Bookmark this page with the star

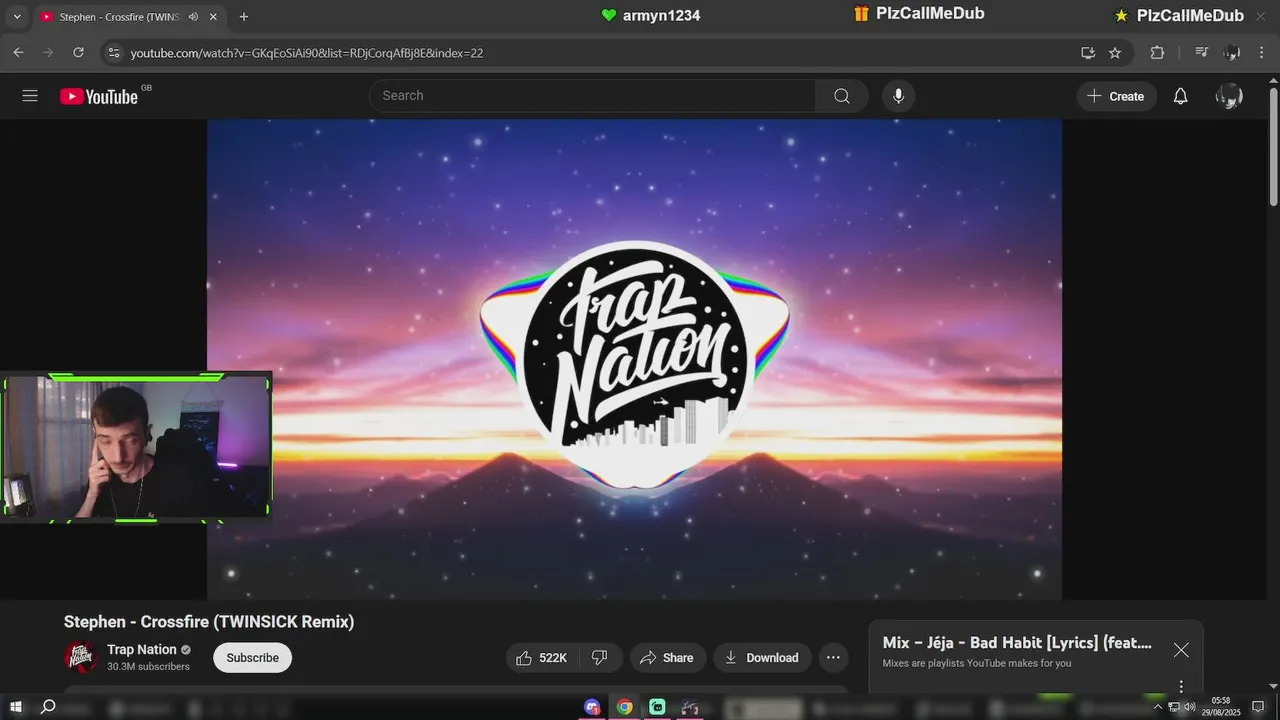[x=1115, y=52]
